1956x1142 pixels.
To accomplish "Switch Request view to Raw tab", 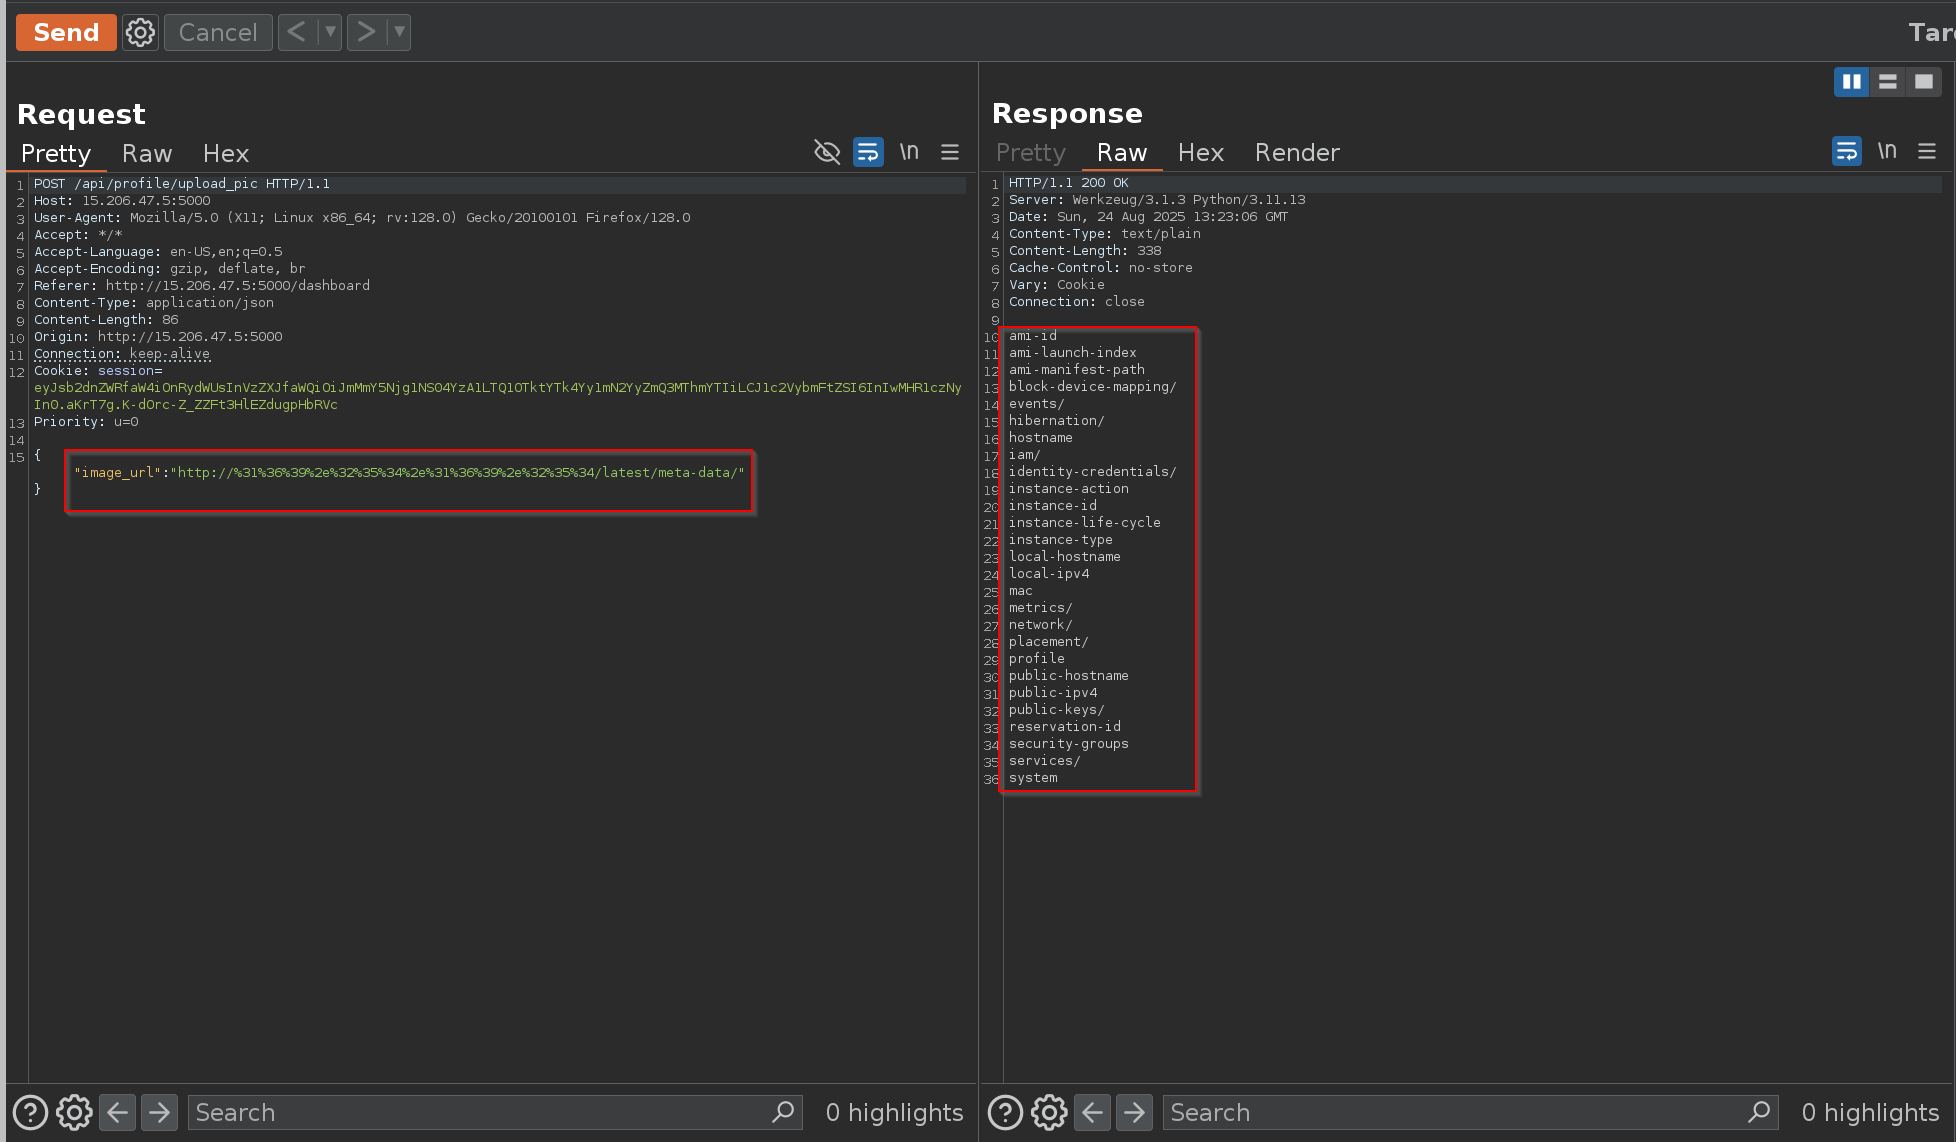I will pos(147,153).
